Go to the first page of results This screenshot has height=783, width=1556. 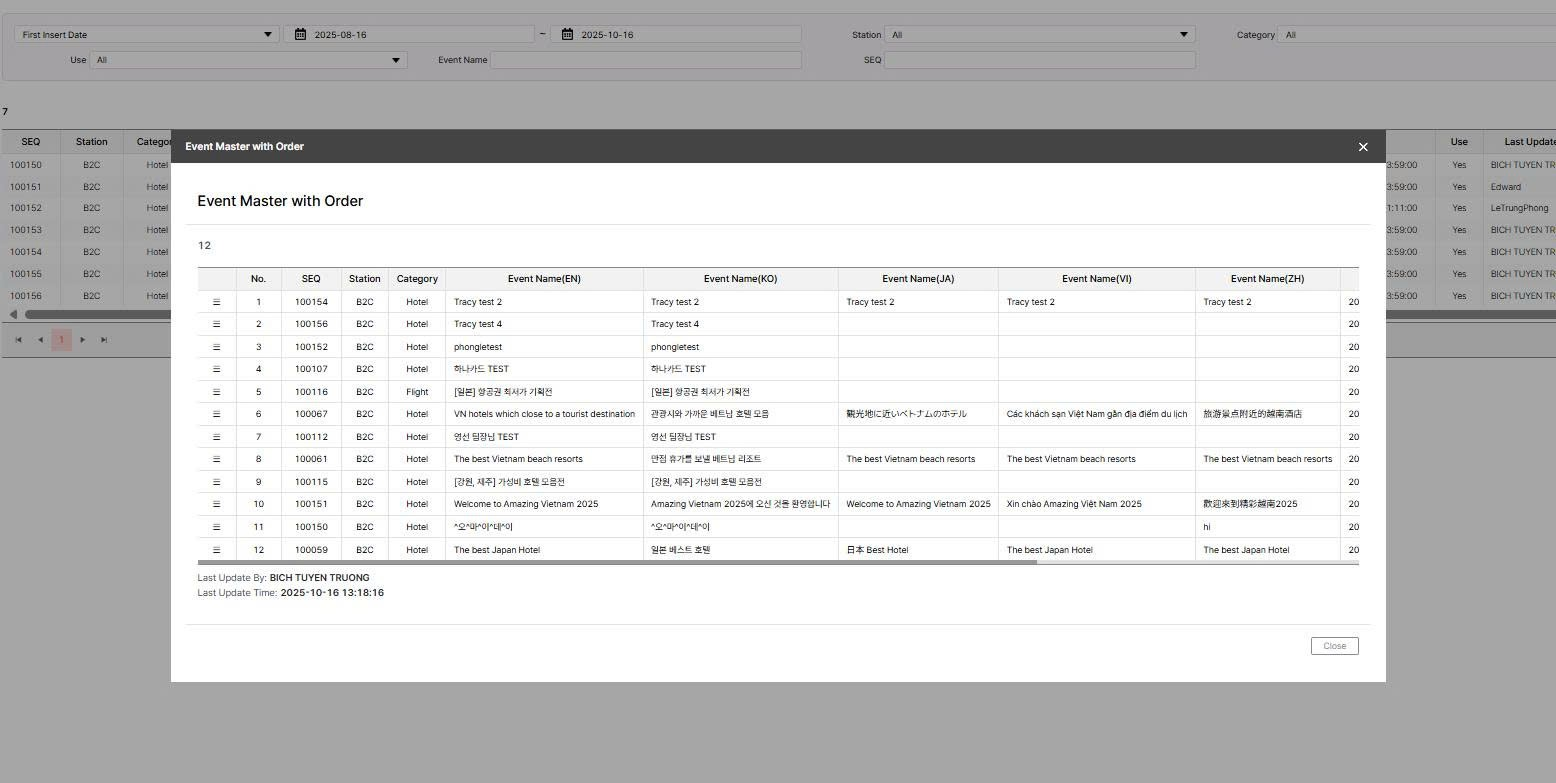coord(18,340)
